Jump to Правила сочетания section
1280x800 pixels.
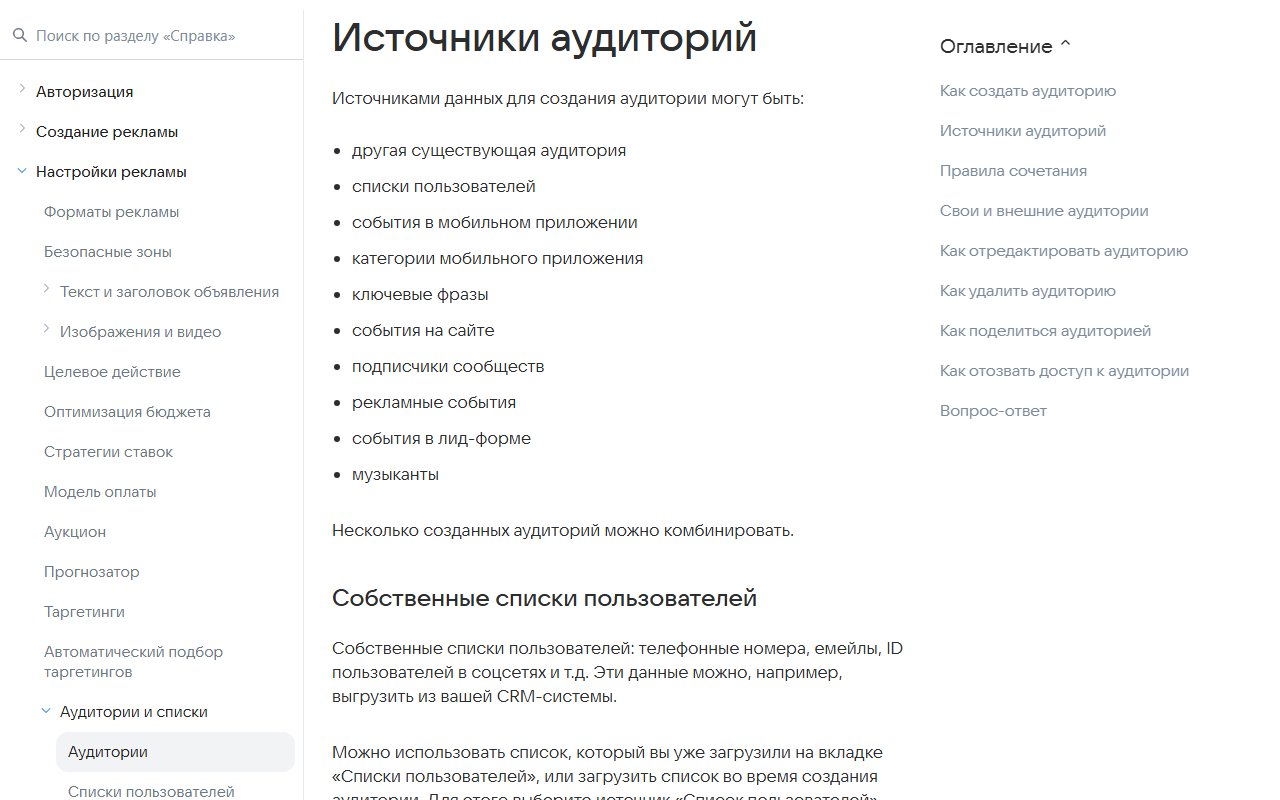point(1013,171)
